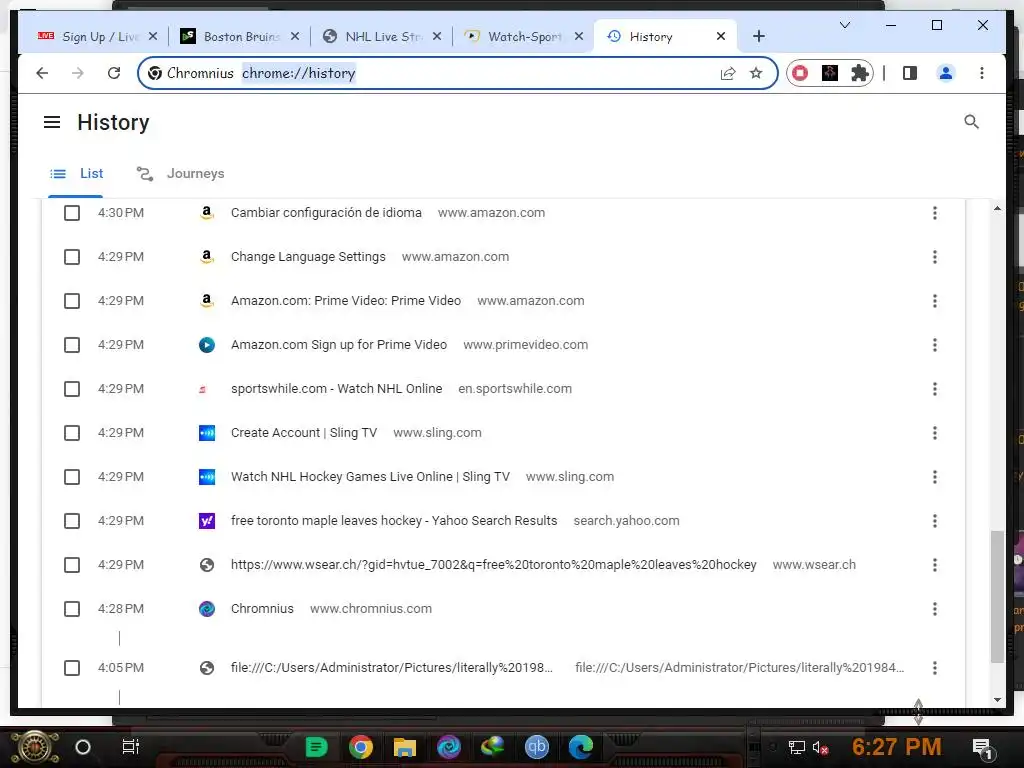
Task: Open Task View on the taskbar
Action: pos(131,747)
